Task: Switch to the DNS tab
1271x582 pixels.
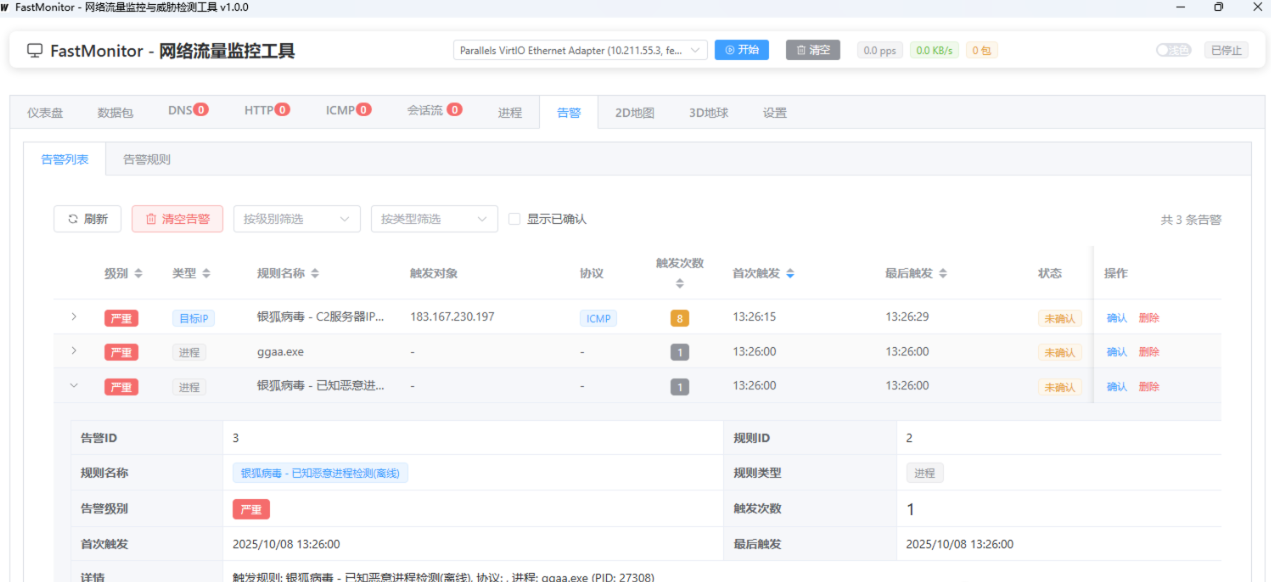Action: coord(180,112)
